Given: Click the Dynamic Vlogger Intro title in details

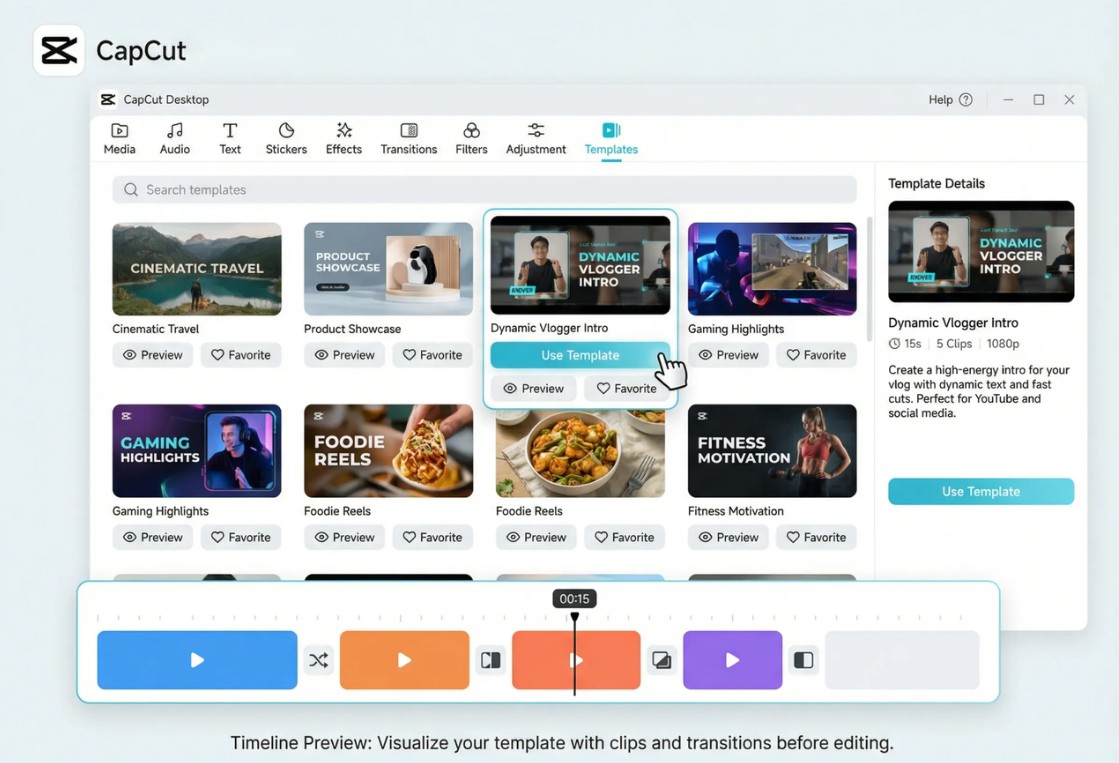Looking at the screenshot, I should (953, 323).
